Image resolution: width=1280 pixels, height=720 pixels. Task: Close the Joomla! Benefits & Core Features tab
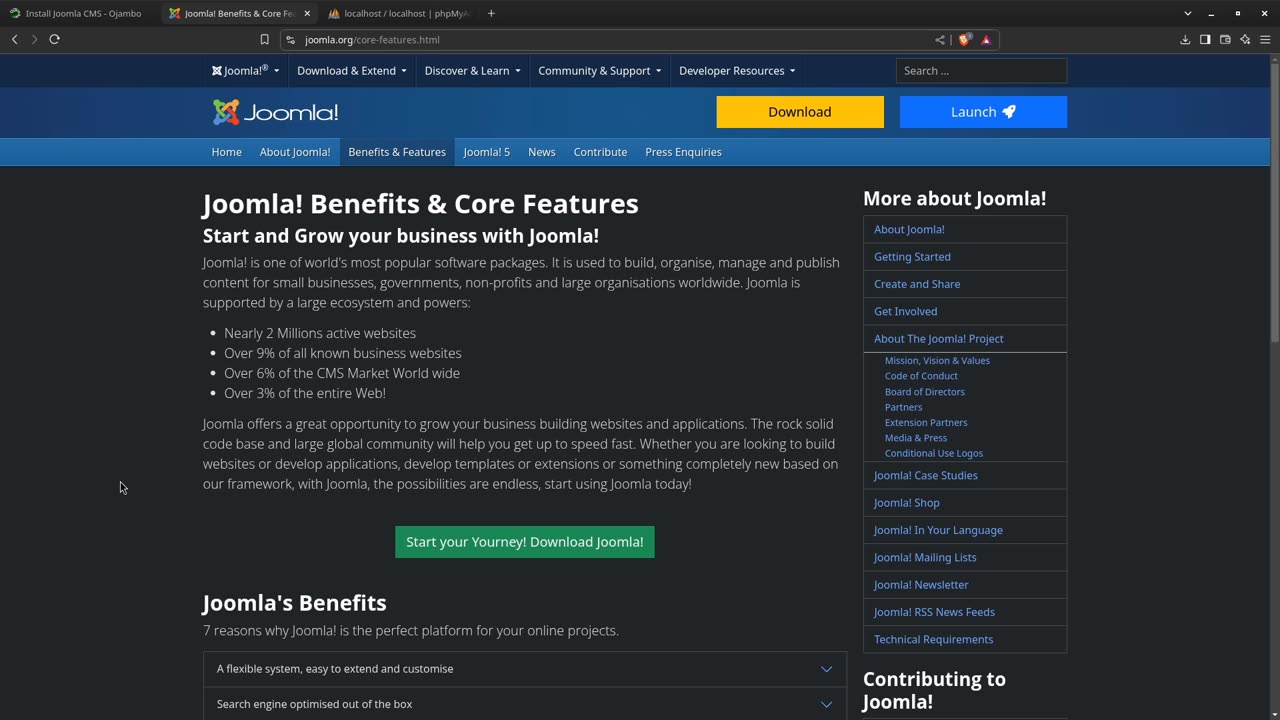(x=307, y=13)
